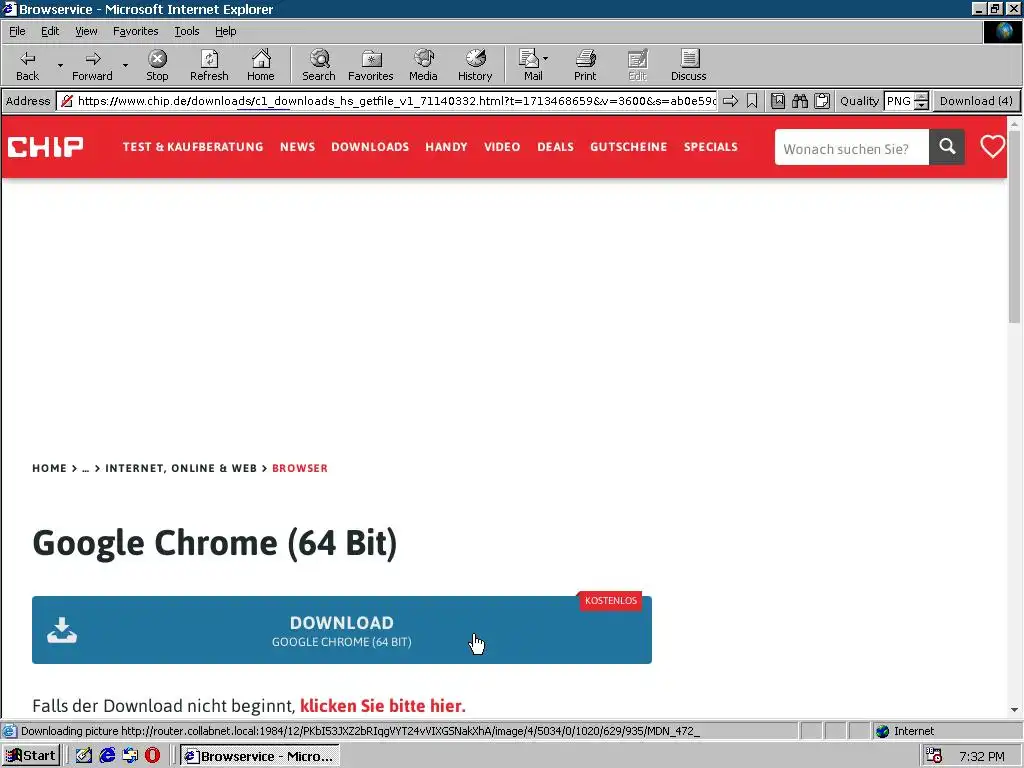The height and width of the screenshot is (768, 1024).
Task: Click the 'Wonach suchen Sie?' search field
Action: [x=852, y=147]
